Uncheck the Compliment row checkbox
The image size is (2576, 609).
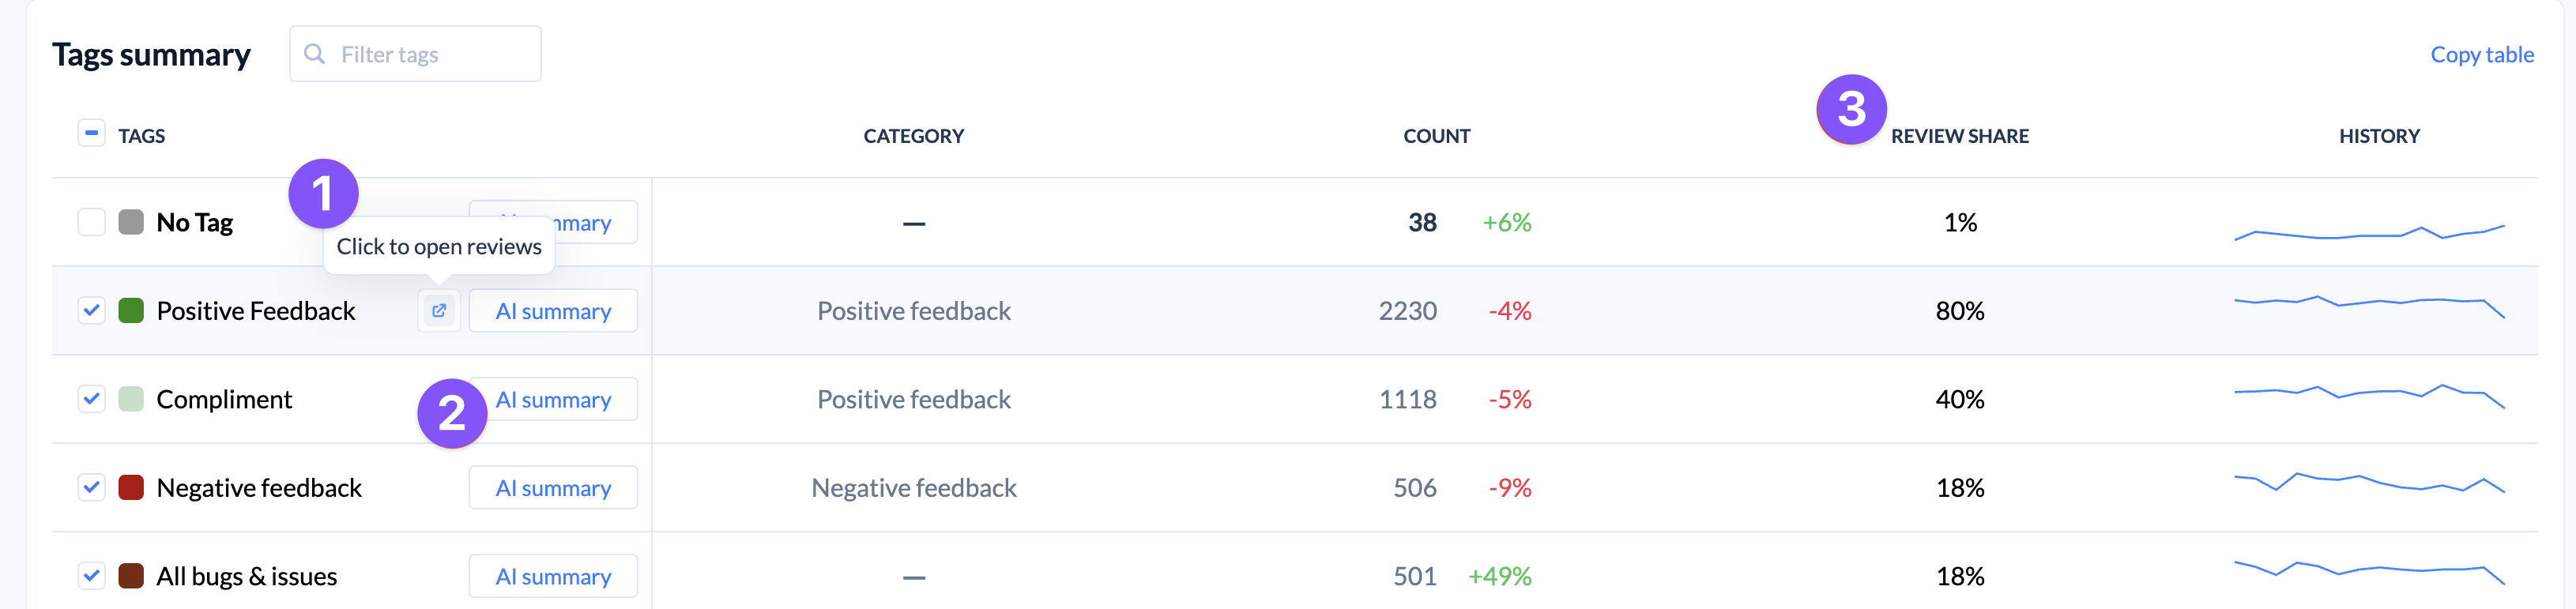[x=92, y=399]
